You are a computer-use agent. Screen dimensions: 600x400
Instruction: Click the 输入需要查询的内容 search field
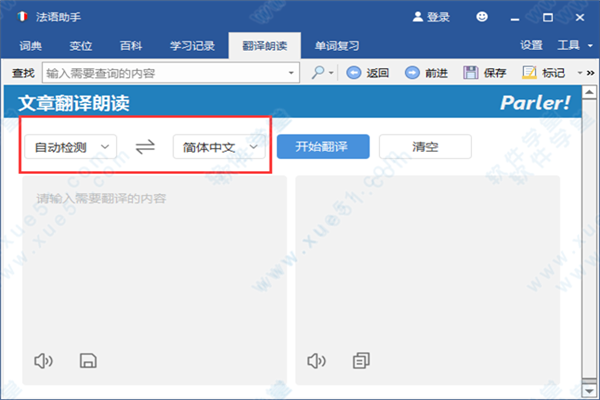pos(171,73)
